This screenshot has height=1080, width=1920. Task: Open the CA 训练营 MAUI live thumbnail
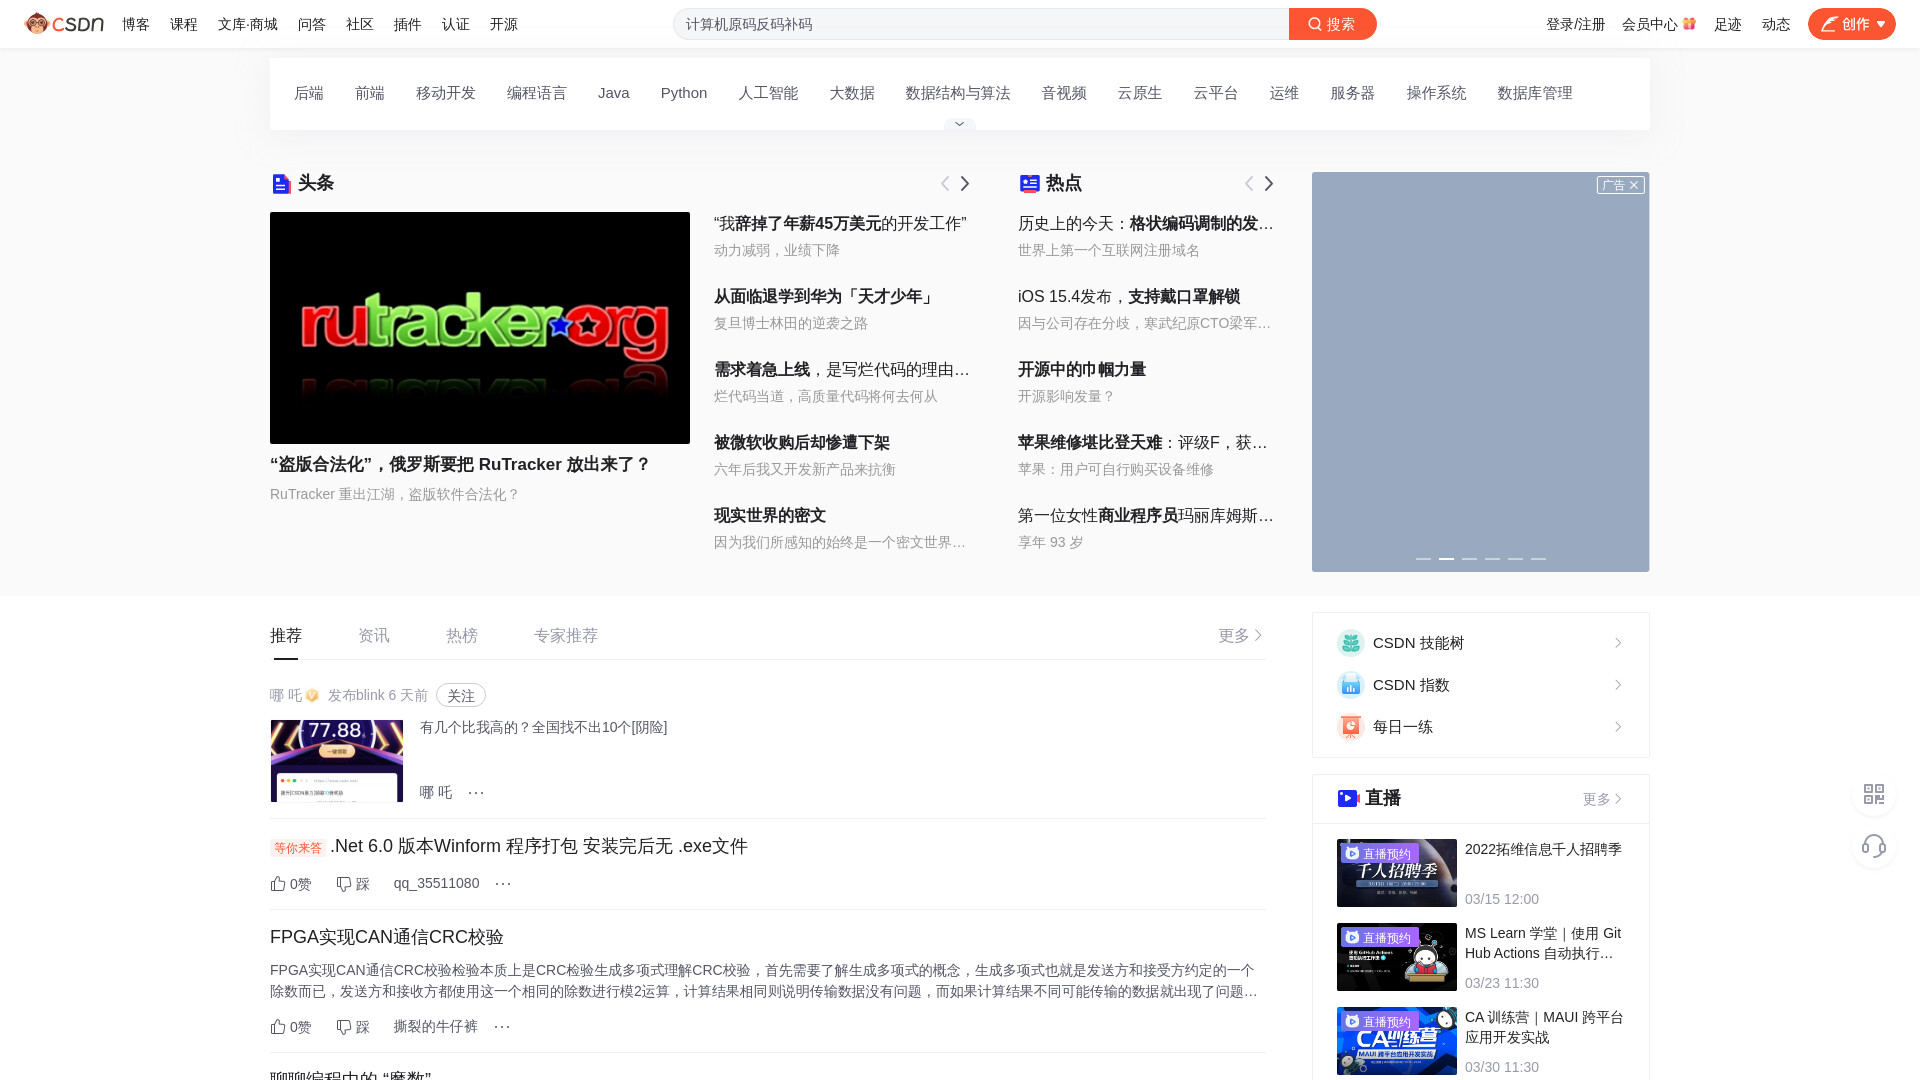(x=1397, y=1041)
